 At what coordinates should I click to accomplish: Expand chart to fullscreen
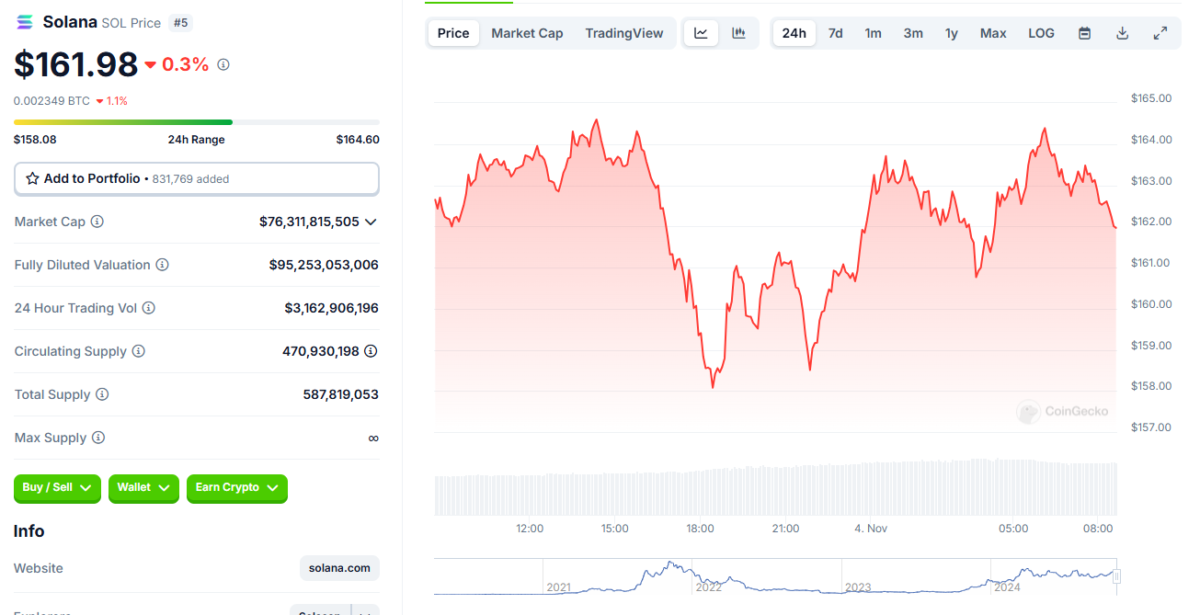coord(1160,33)
